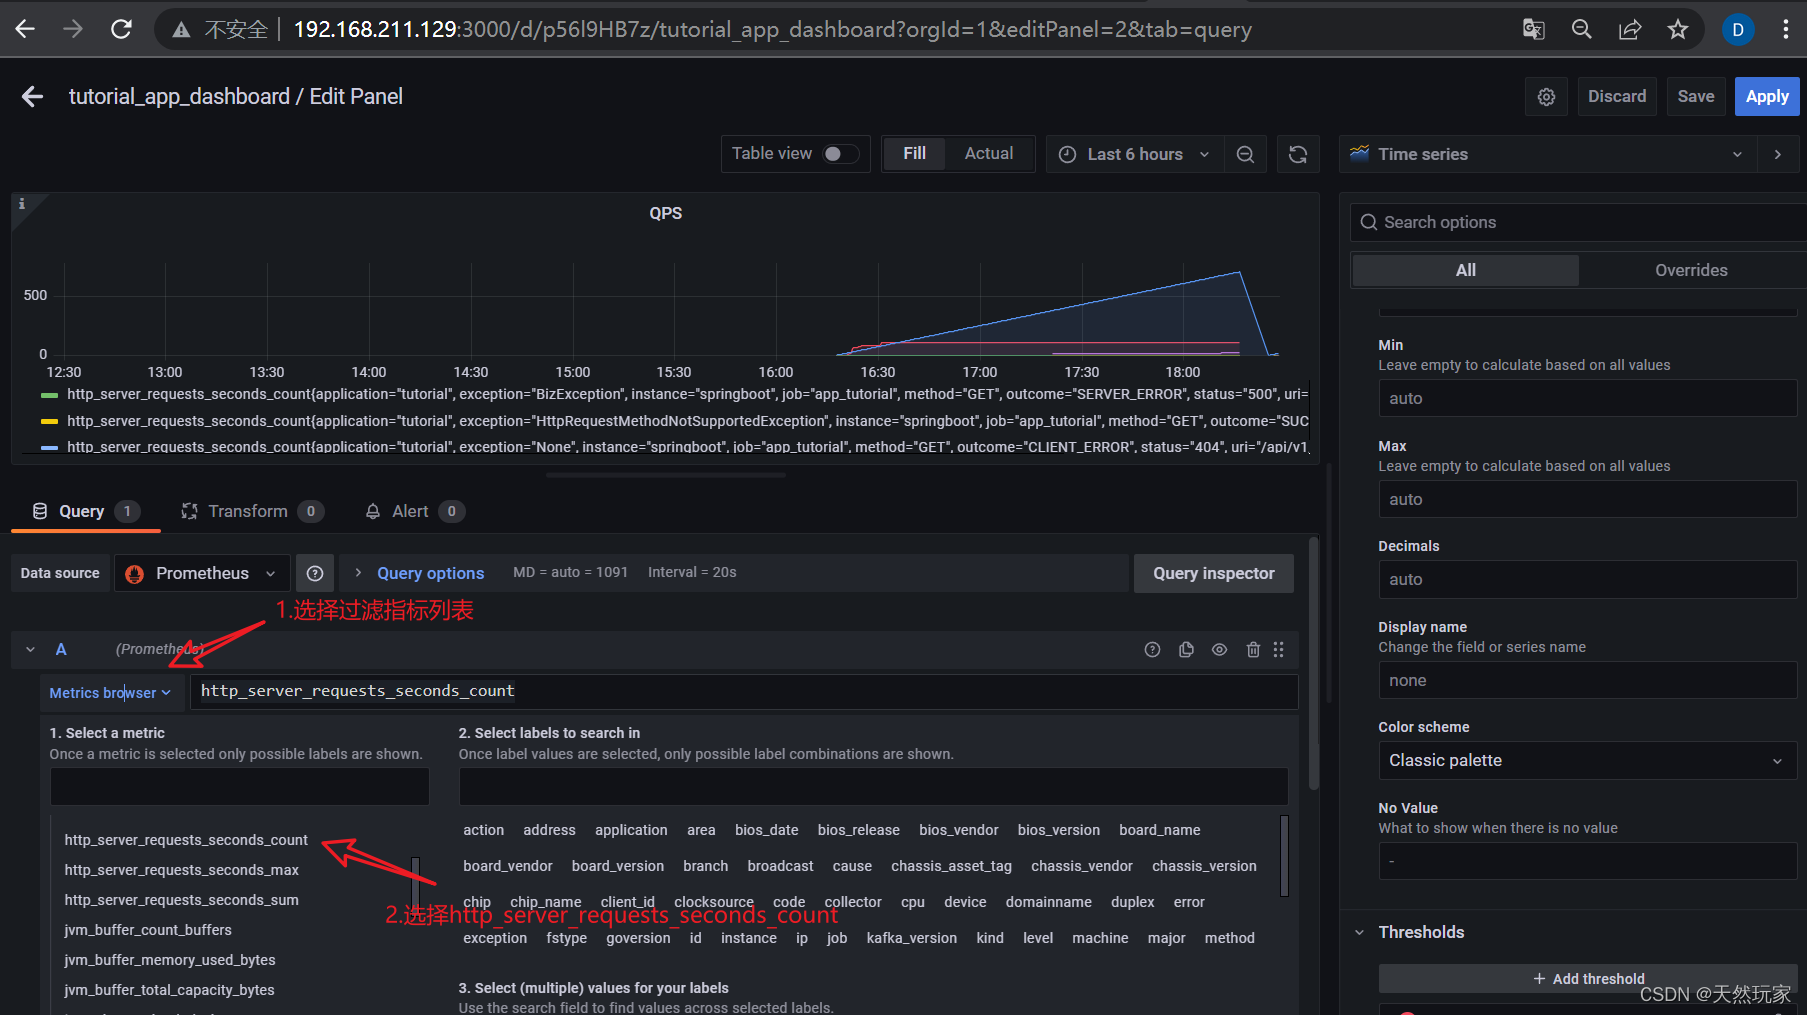The width and height of the screenshot is (1807, 1015).
Task: Click the Decimals input field
Action: point(1587,579)
